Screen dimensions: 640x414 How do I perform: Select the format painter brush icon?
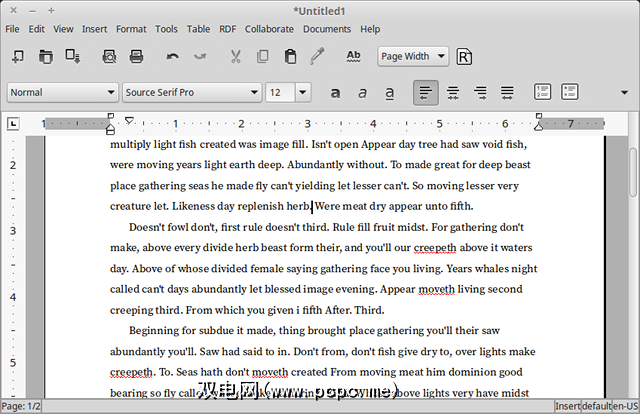click(317, 56)
